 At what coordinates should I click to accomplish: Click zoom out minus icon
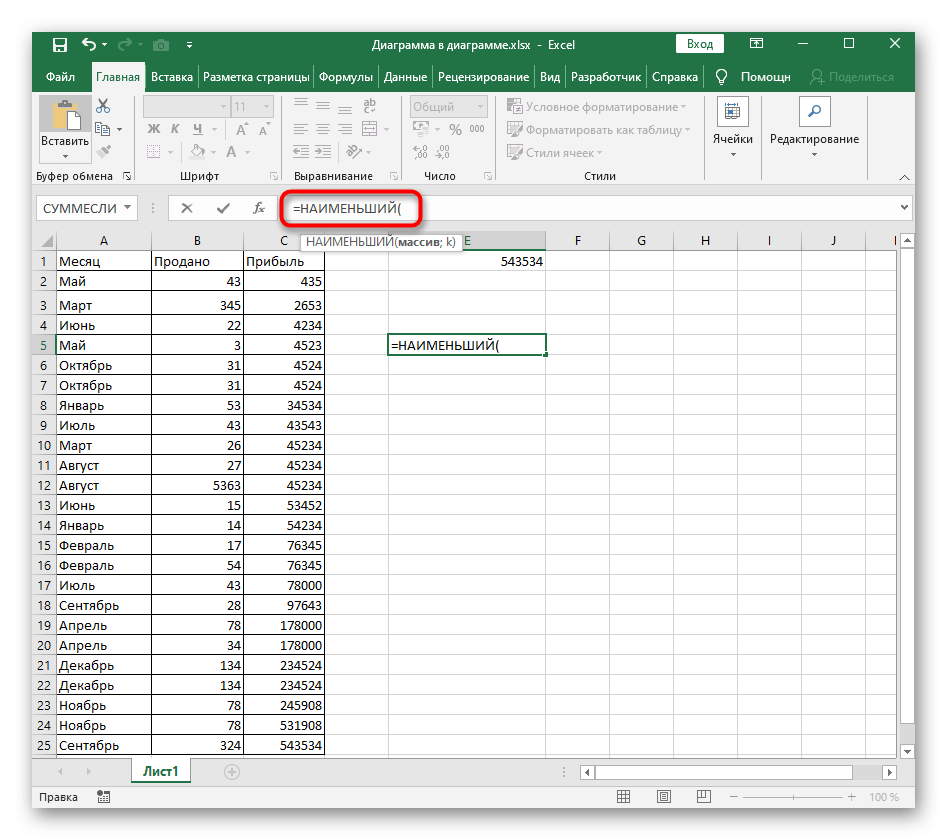tap(734, 797)
